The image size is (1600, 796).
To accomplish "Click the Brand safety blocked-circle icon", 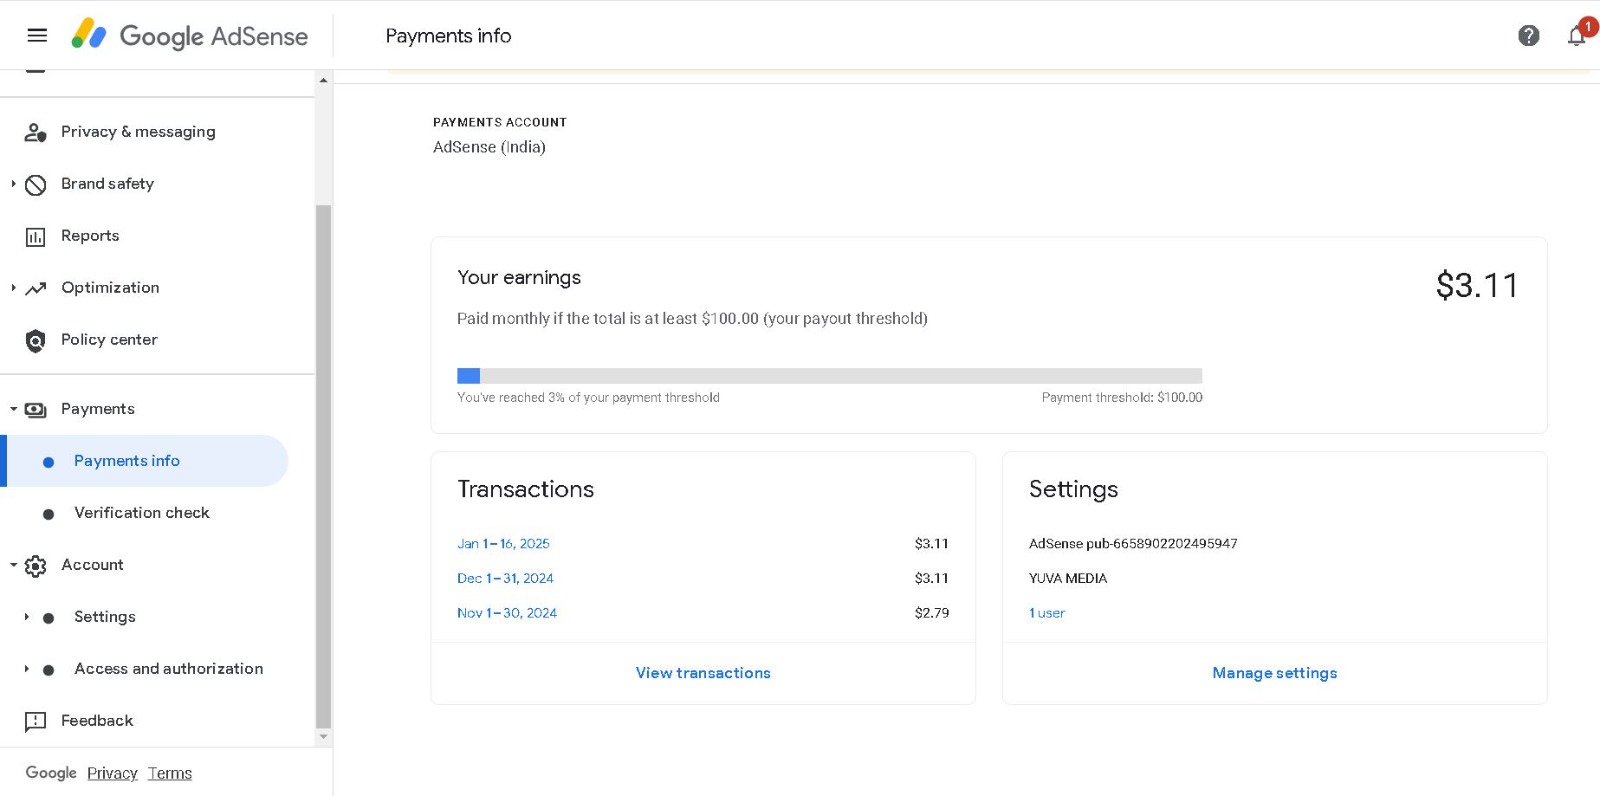I will [x=35, y=185].
